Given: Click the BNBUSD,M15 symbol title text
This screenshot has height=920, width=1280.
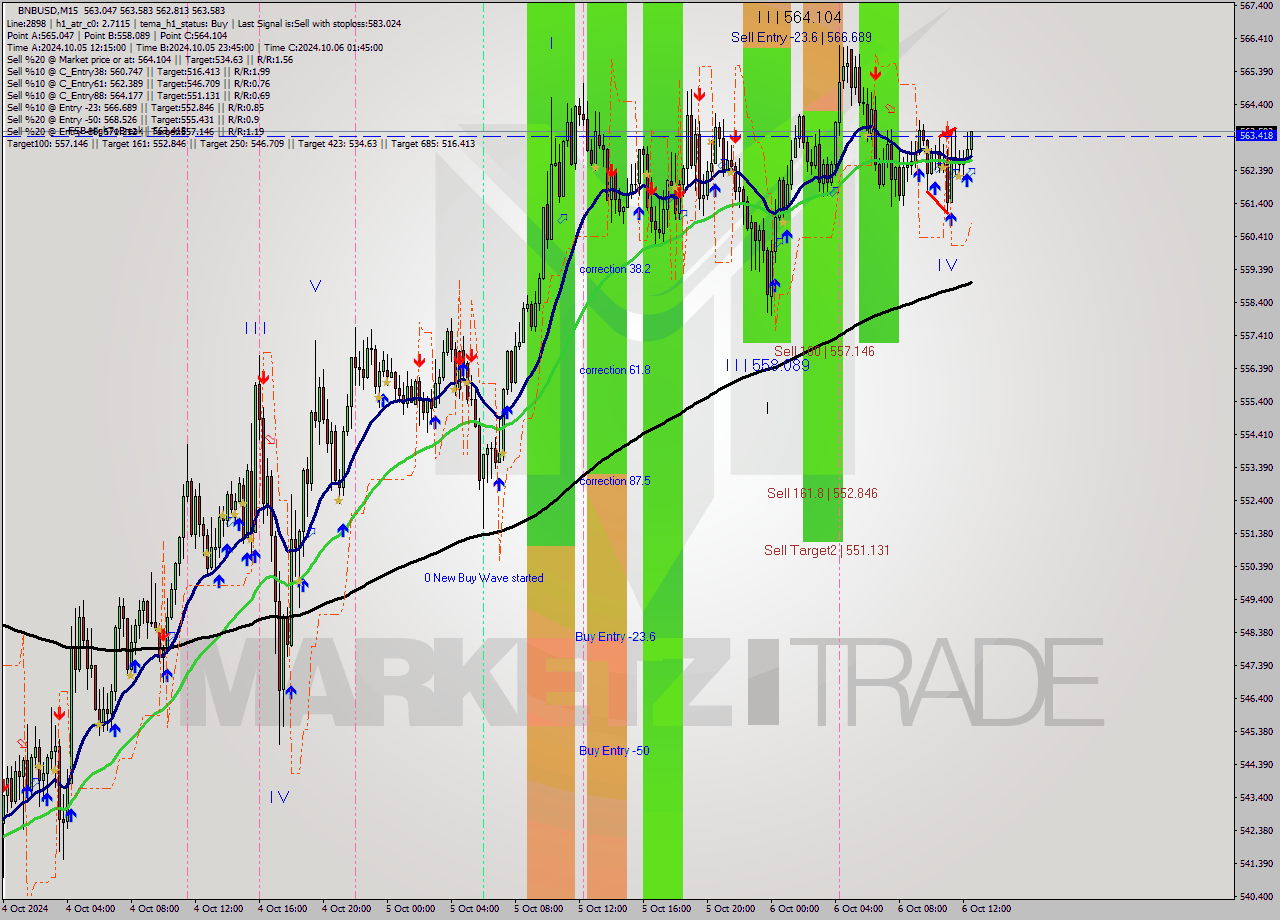Looking at the screenshot, I should click(49, 10).
